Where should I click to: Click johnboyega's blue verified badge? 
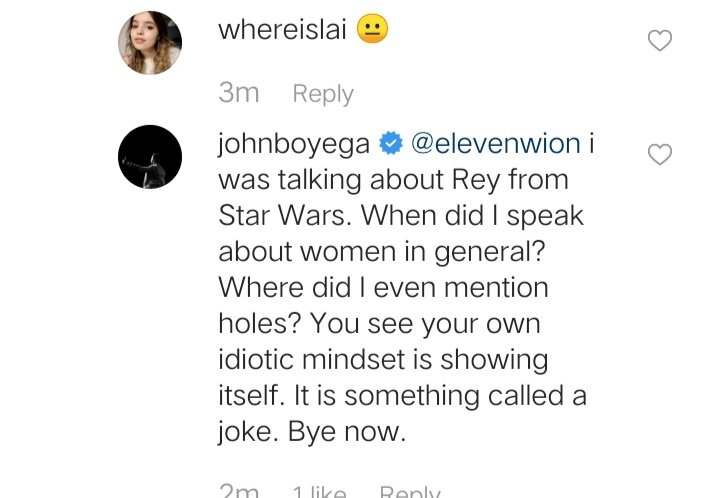tap(391, 144)
